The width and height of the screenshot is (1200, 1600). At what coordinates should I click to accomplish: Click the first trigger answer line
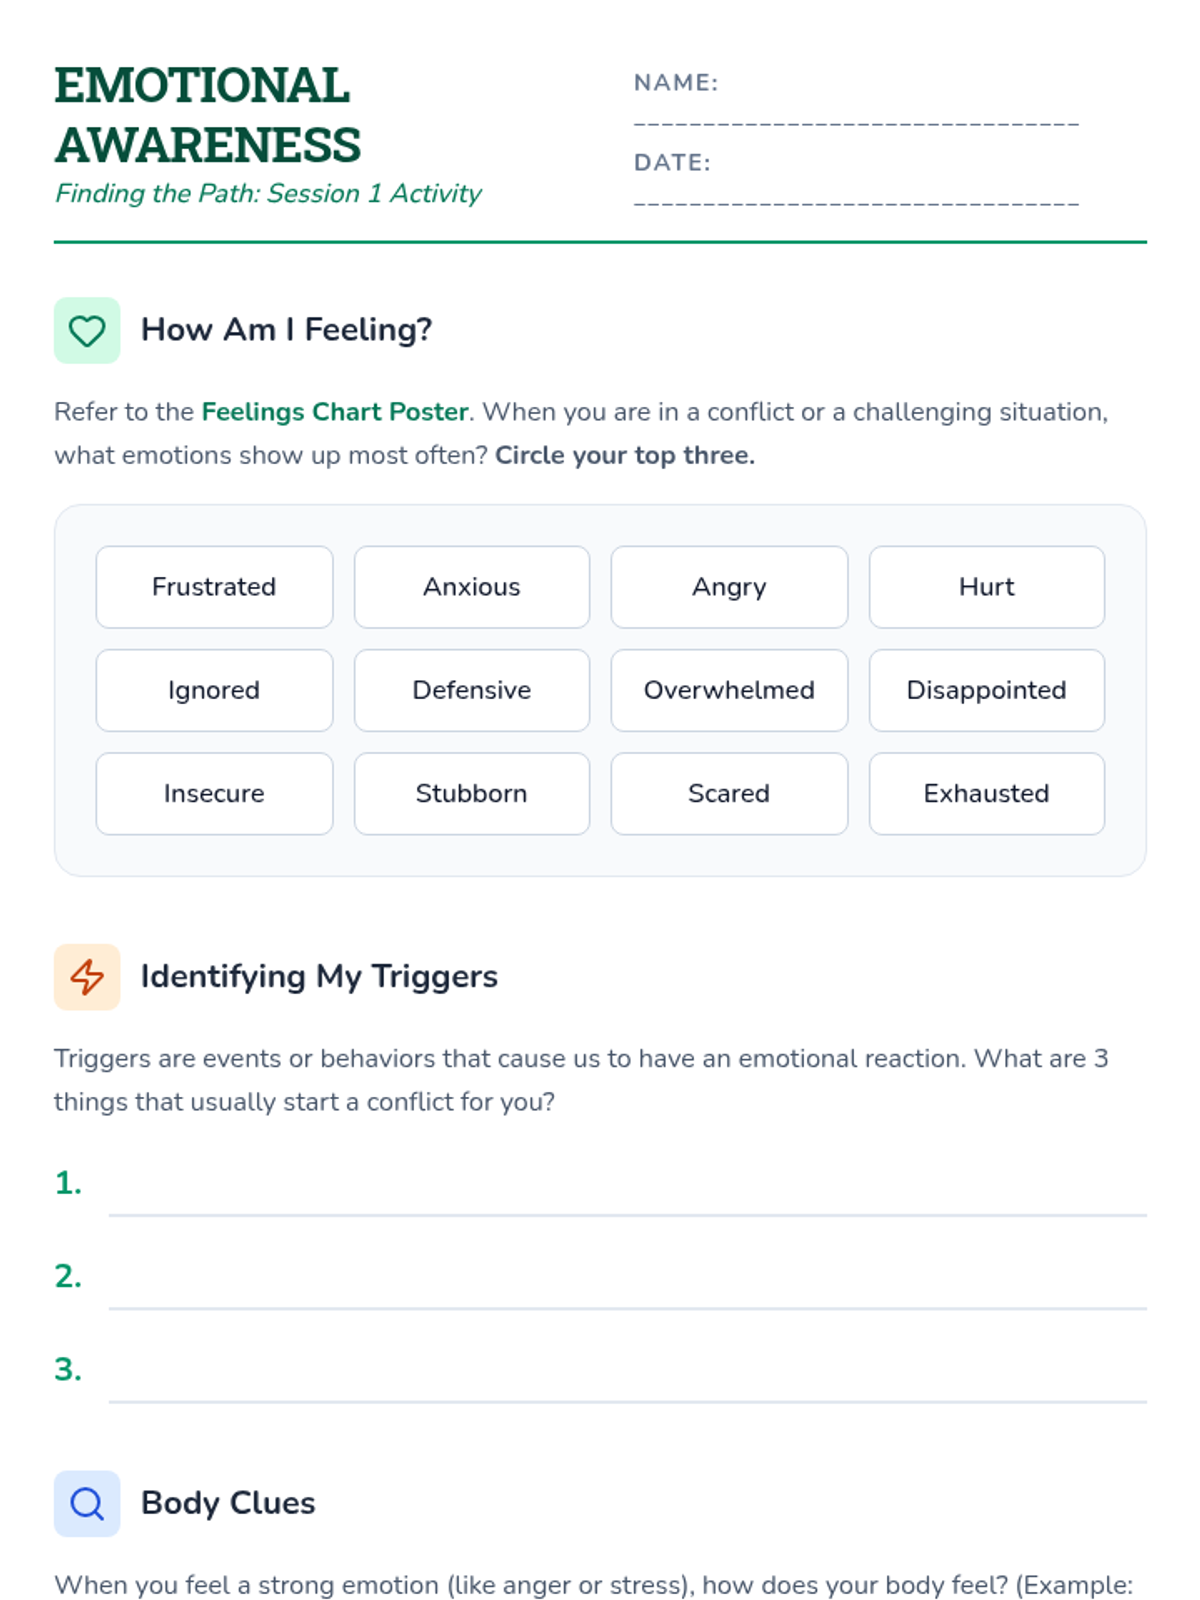pos(628,1190)
